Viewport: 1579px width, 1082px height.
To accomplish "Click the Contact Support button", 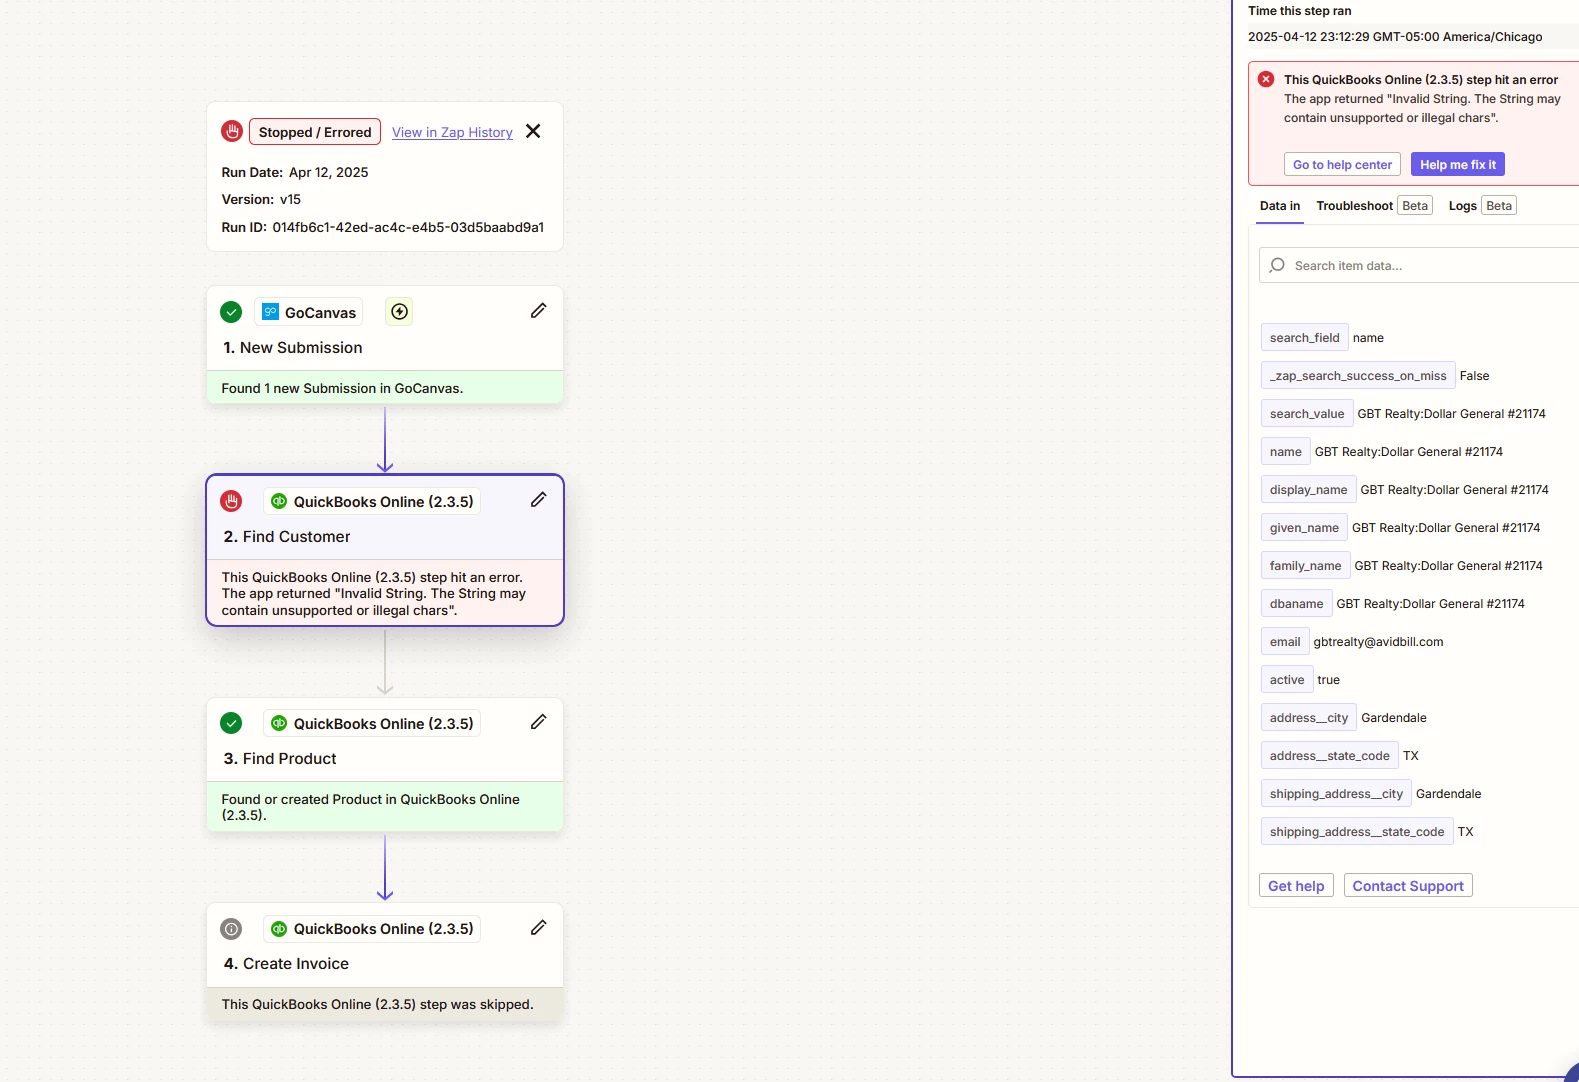I will coord(1408,886).
